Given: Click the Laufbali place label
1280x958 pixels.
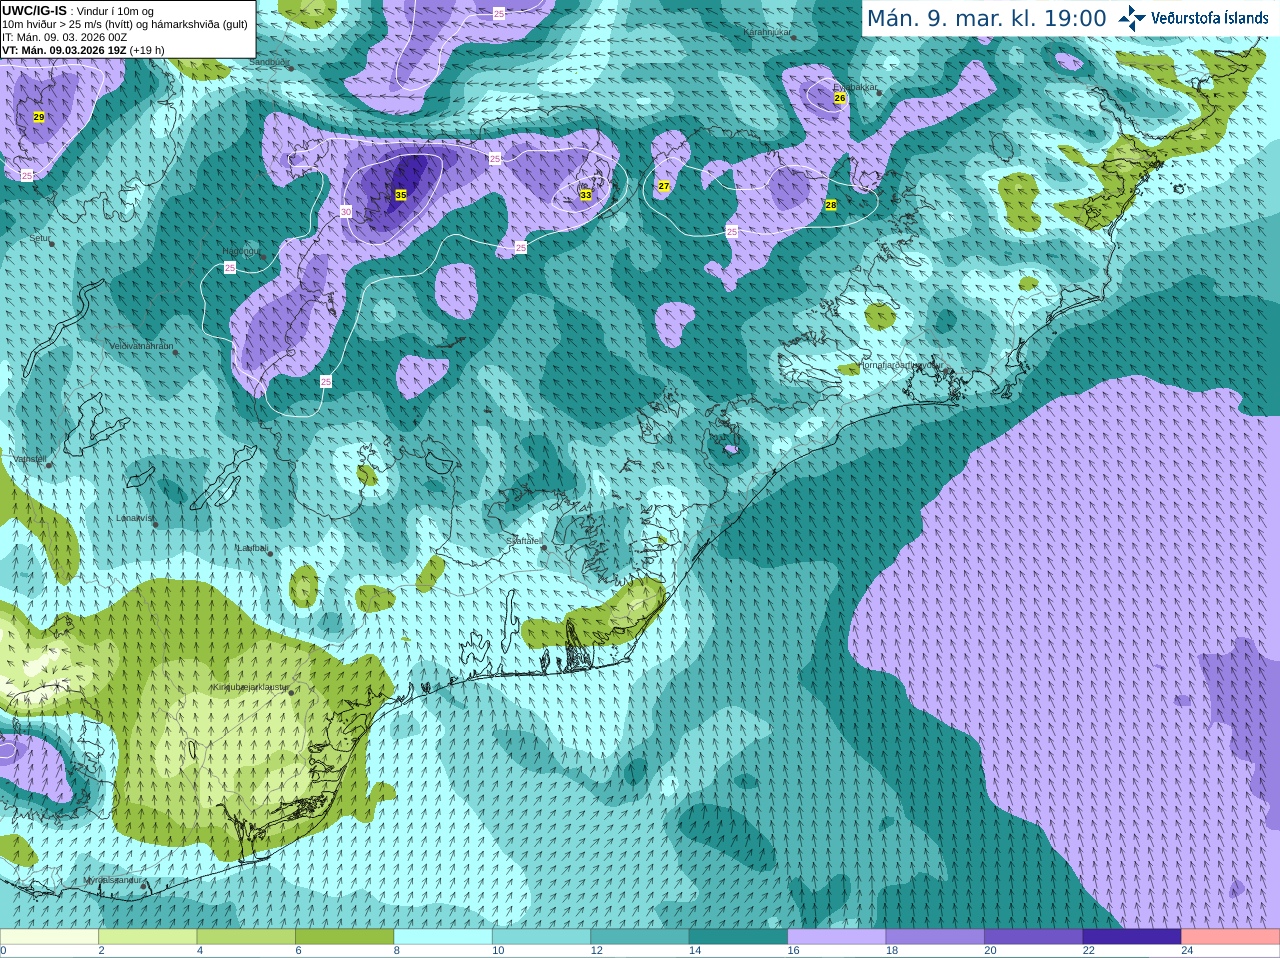Looking at the screenshot, I should [252, 548].
